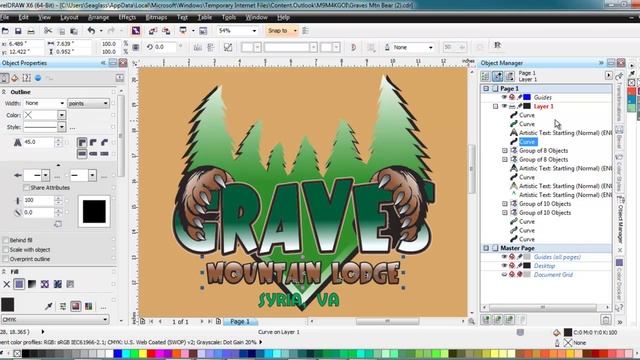Open the Effects menu
Image resolution: width=640 pixels, height=360 pixels.
[x=127, y=18]
